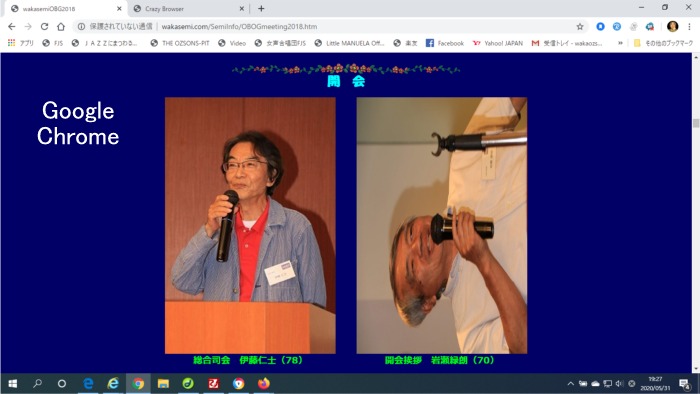Open Chrome three-dot menu
This screenshot has width=700, height=394.
[x=689, y=27]
